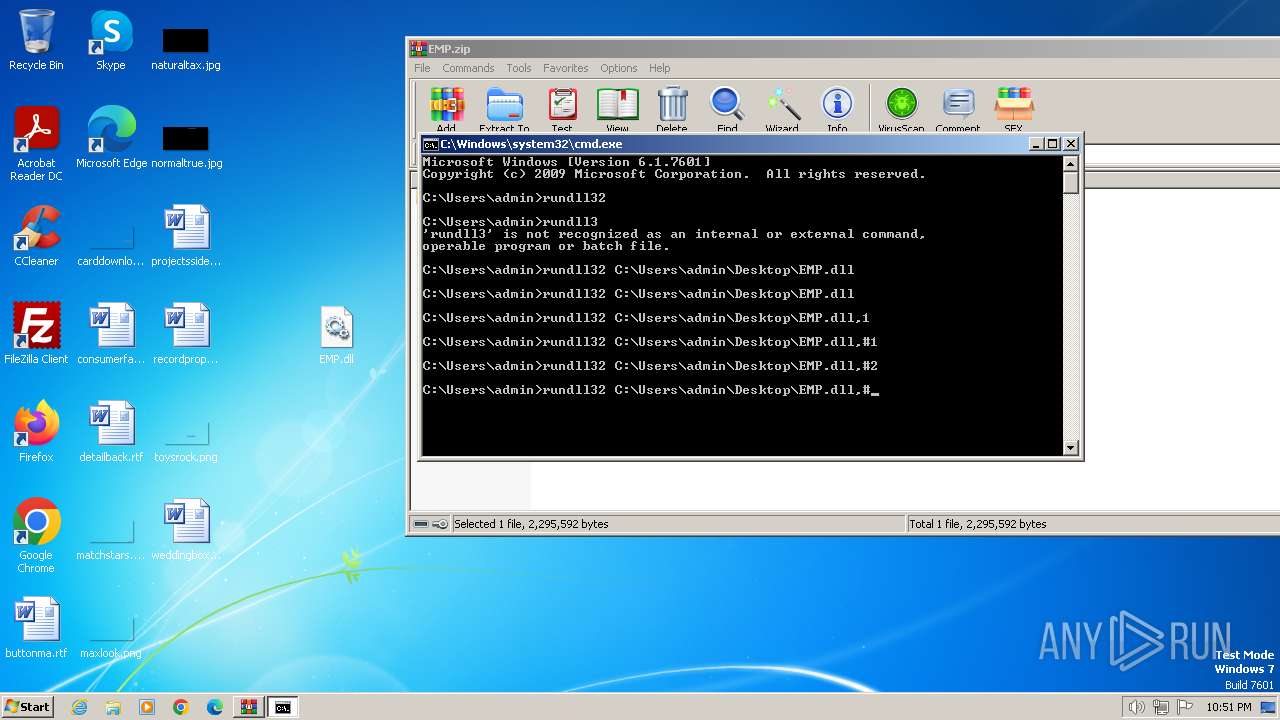Screen dimensions: 1280x720
Task: Switch to WinRAR taskbar button
Action: [x=249, y=707]
